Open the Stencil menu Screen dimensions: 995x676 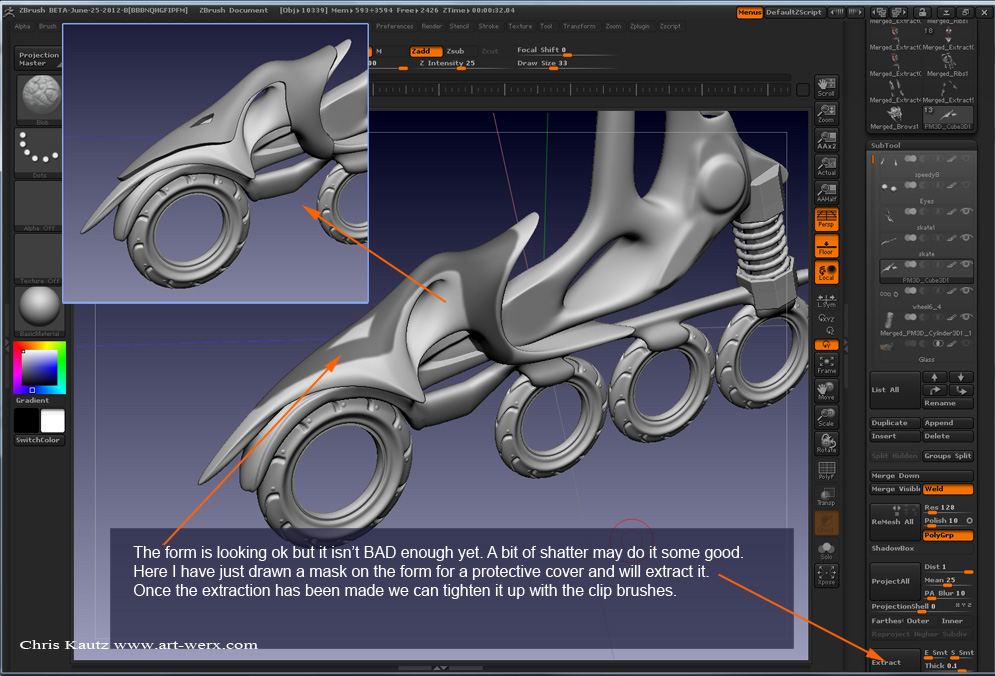click(x=459, y=27)
